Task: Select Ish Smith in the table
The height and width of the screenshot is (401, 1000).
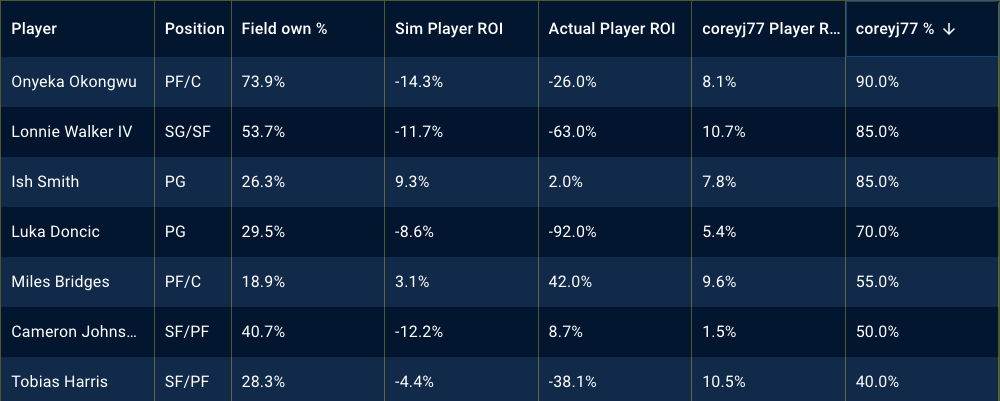Action: coord(45,182)
